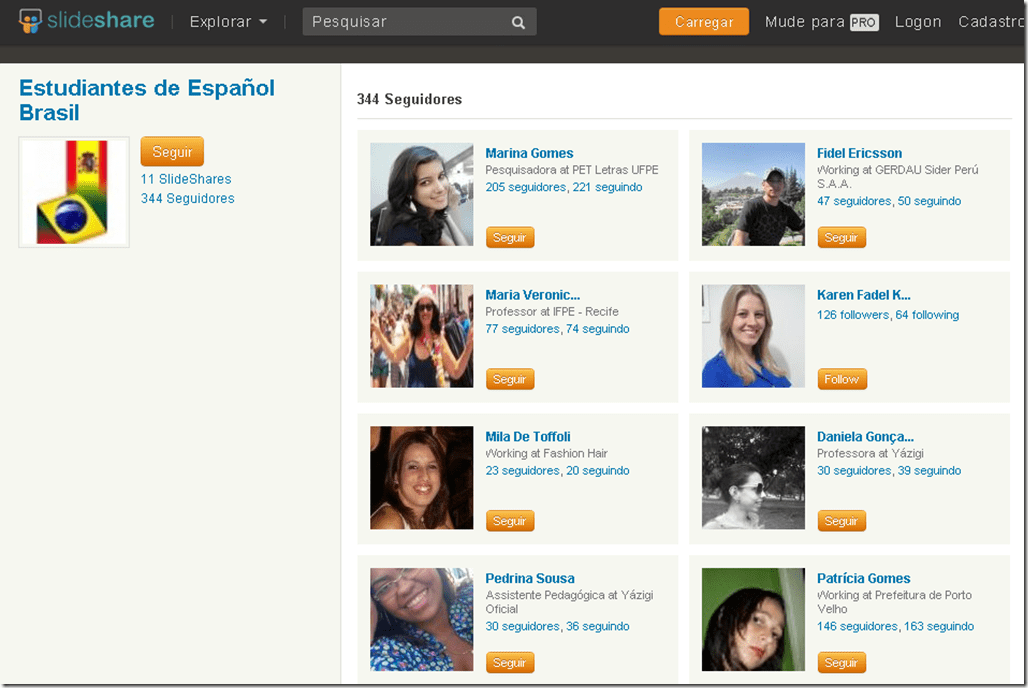The width and height of the screenshot is (1028, 688).
Task: Click Seguir for Fidel Ericsson
Action: coord(841,237)
